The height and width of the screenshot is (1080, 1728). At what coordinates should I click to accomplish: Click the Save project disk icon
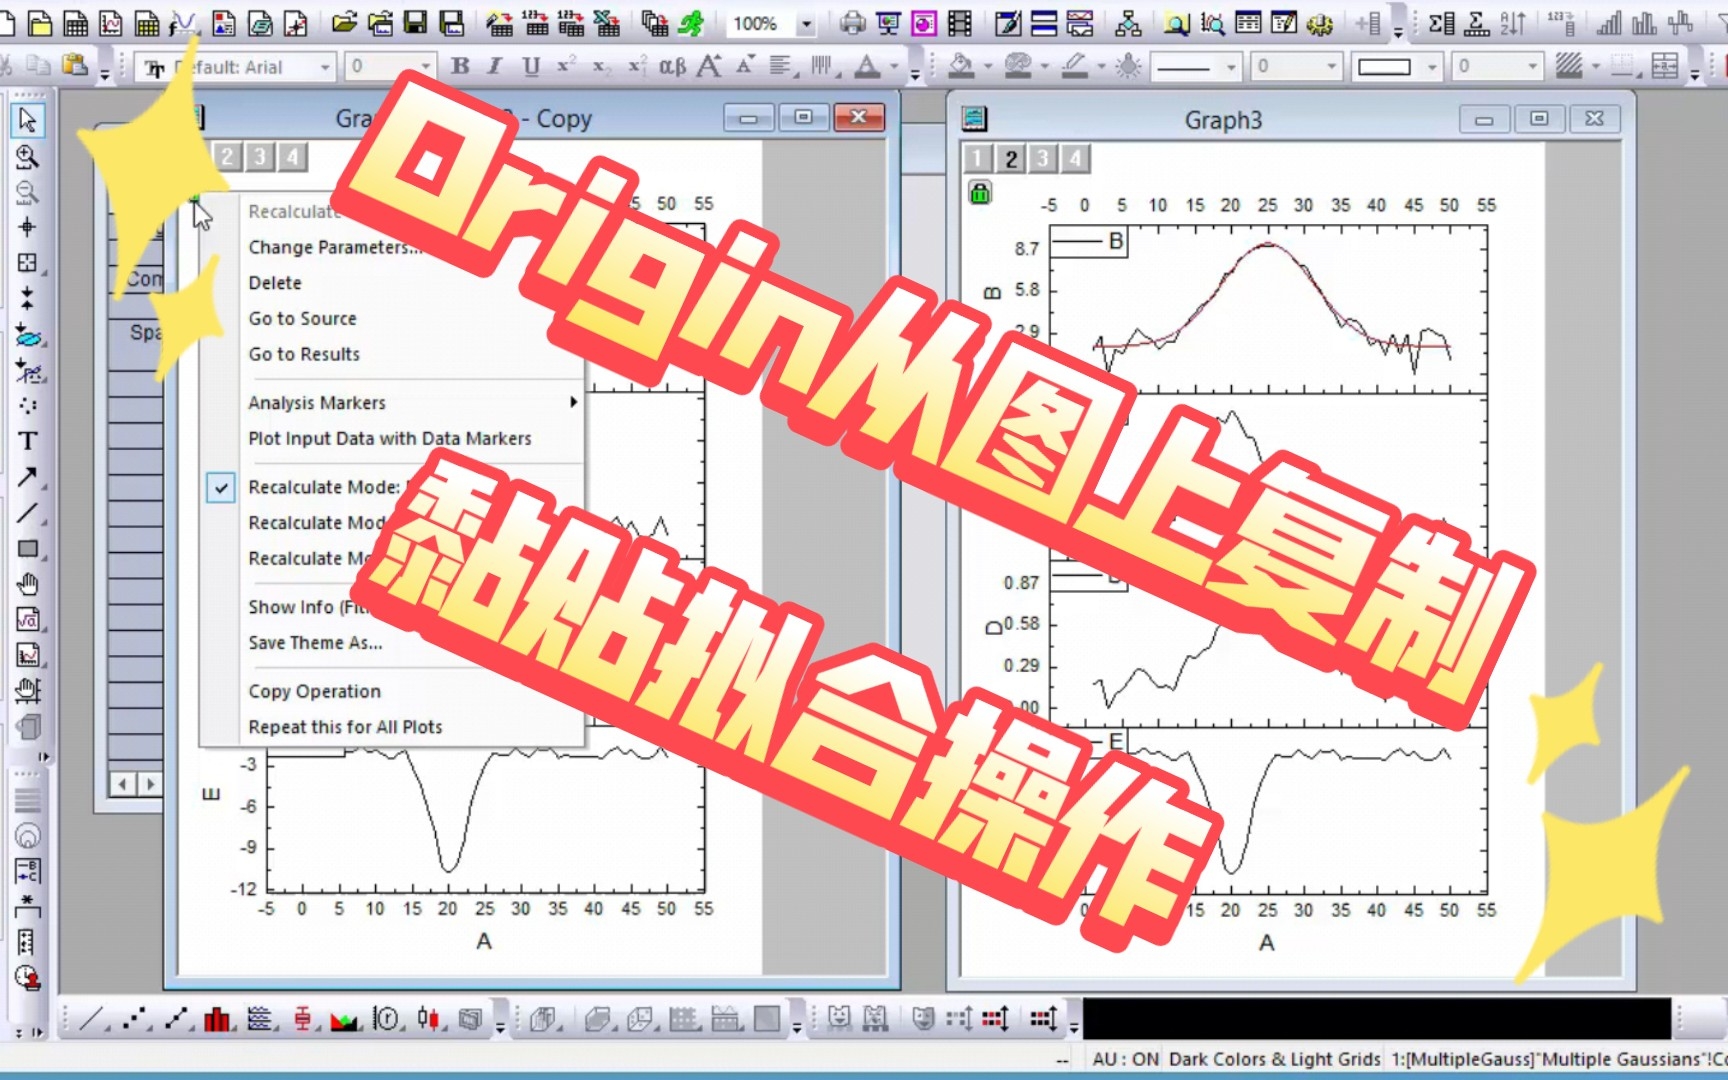point(415,22)
